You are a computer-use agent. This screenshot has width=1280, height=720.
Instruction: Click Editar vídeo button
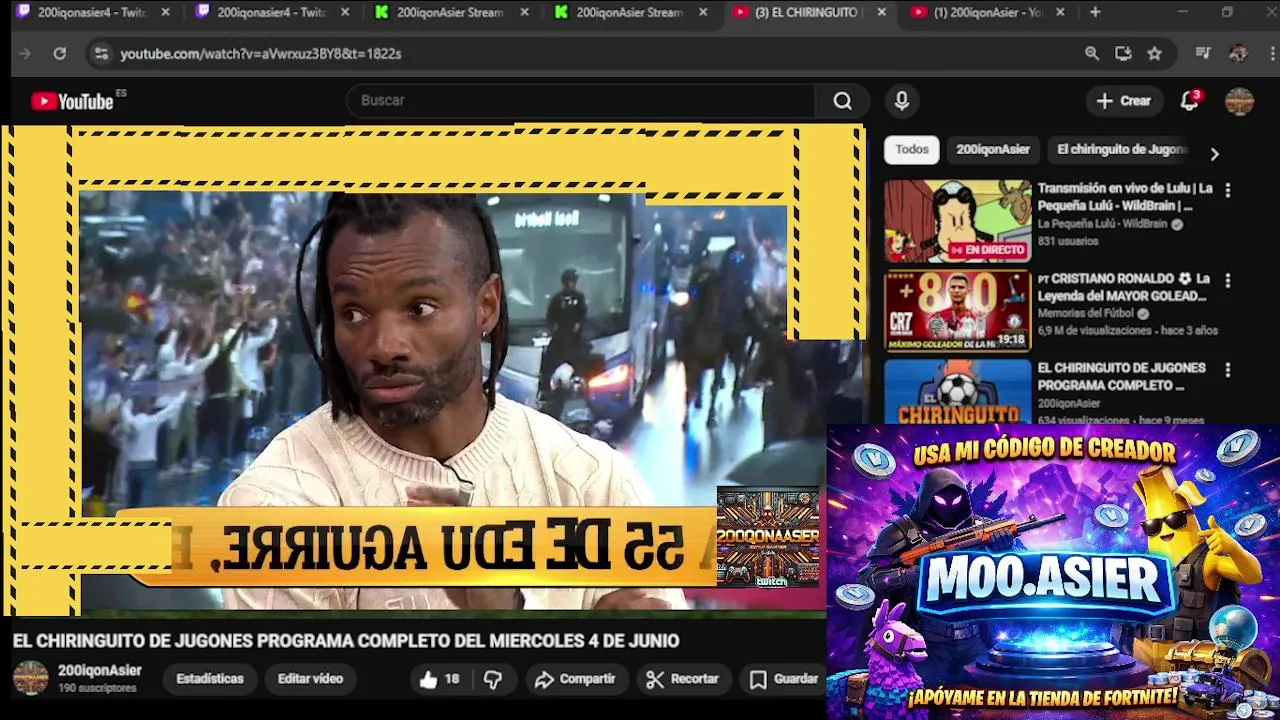pyautogui.click(x=310, y=679)
